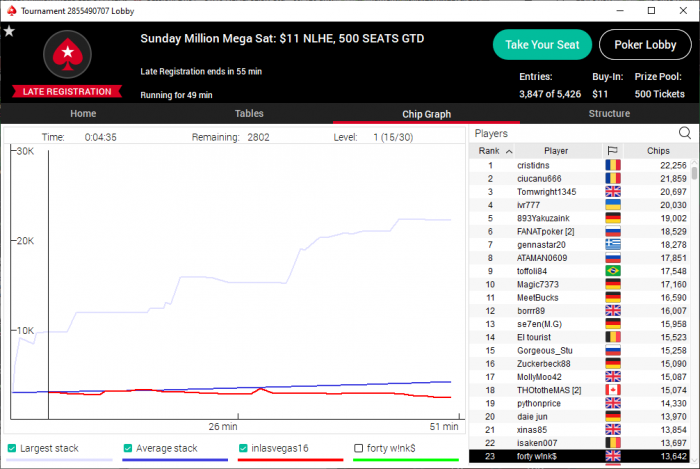Sort by the Chips column header
Viewport: 700px width, 469px height.
[658, 151]
